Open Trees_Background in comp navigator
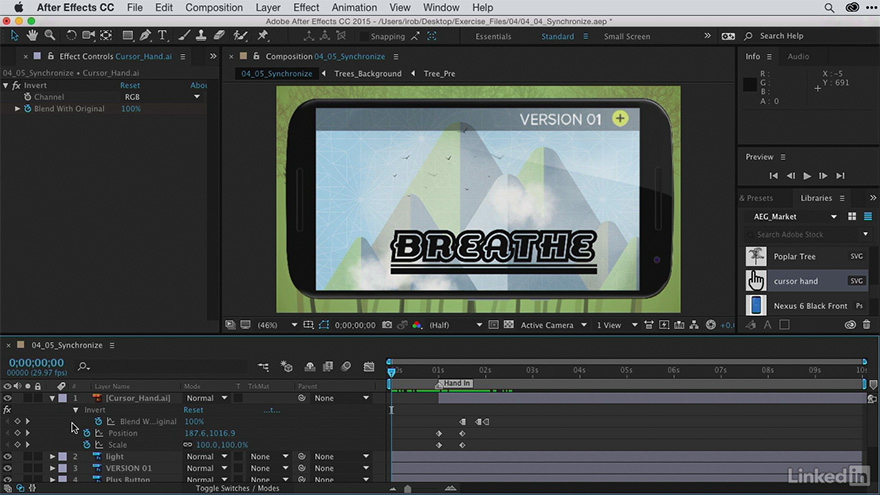 click(x=368, y=74)
